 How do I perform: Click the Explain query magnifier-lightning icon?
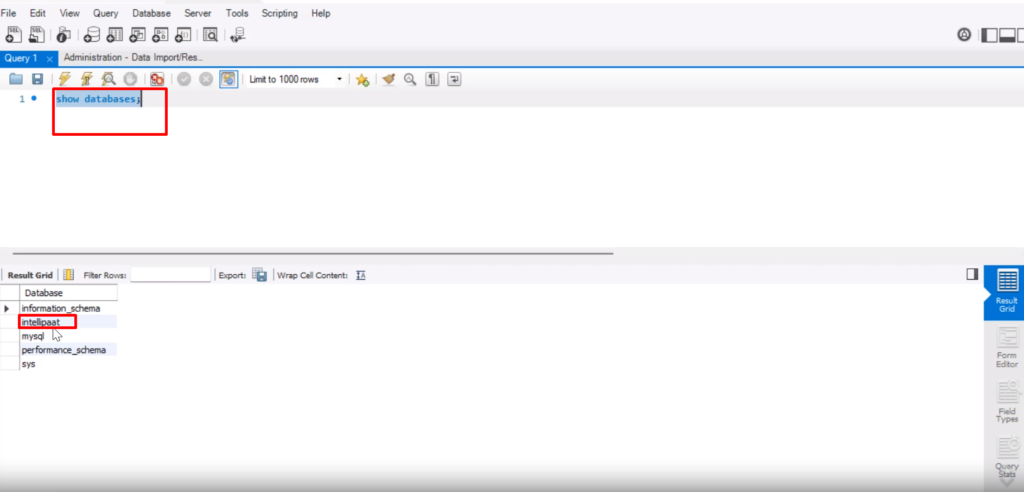click(107, 79)
